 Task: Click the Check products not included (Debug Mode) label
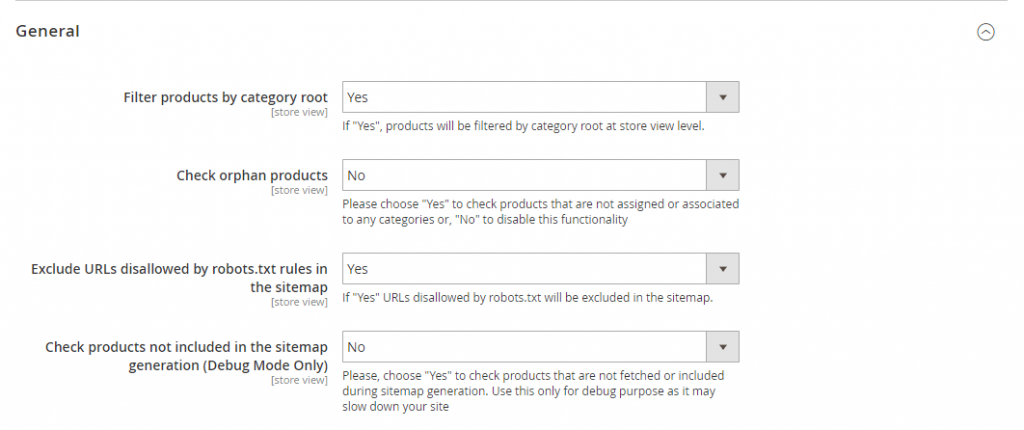[187, 356]
